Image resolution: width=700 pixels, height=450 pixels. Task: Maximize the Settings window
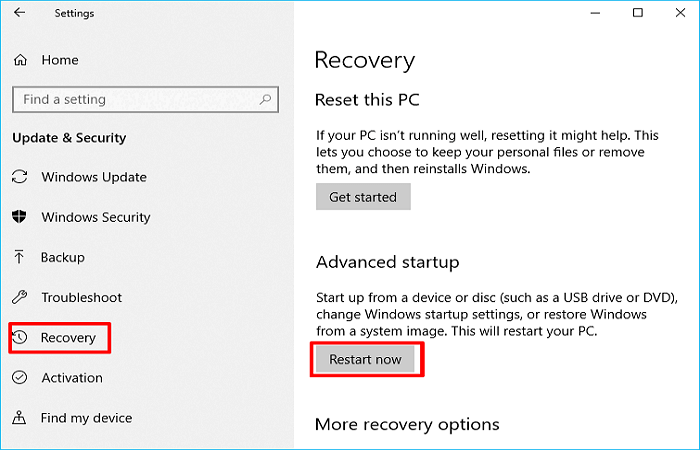click(x=638, y=13)
